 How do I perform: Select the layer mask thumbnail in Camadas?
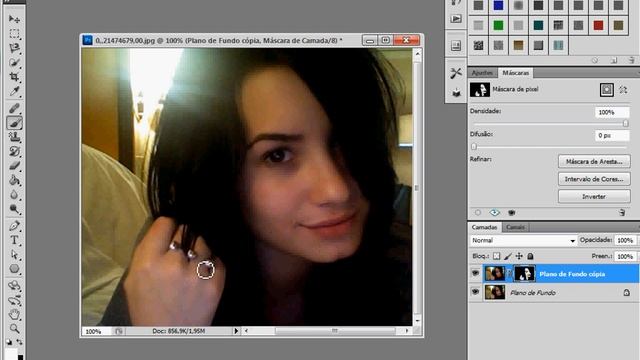[524, 273]
